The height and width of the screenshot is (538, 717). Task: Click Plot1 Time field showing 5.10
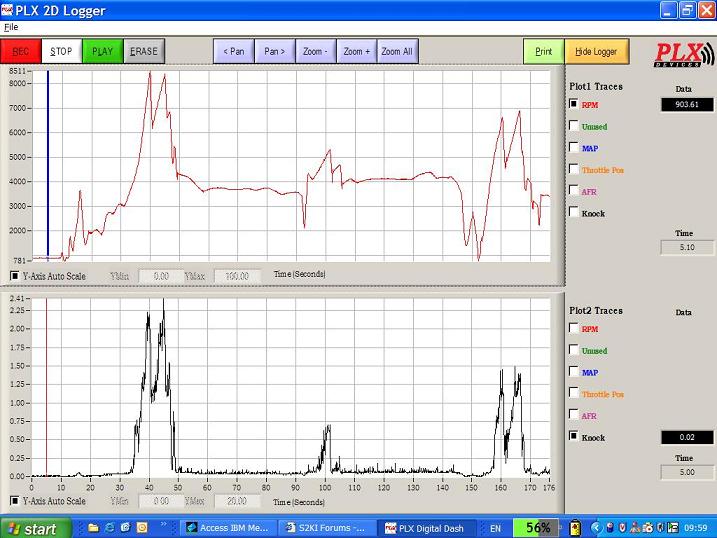(687, 247)
